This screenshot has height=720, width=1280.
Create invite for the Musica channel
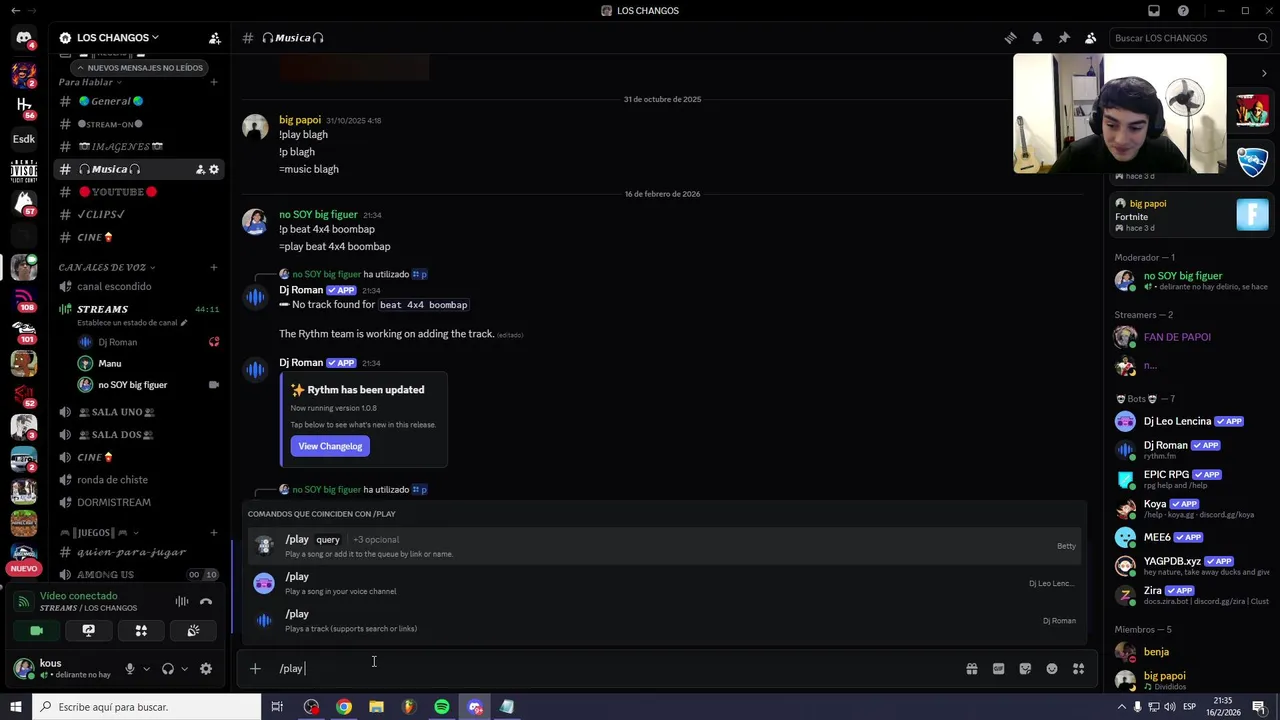pos(200,169)
